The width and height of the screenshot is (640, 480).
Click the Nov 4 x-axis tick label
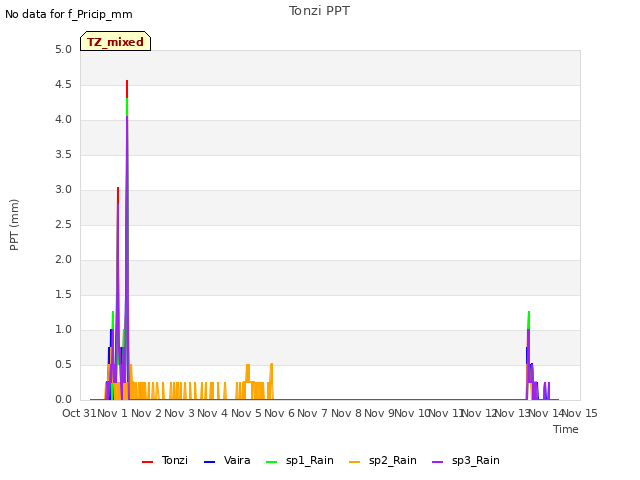(x=213, y=413)
